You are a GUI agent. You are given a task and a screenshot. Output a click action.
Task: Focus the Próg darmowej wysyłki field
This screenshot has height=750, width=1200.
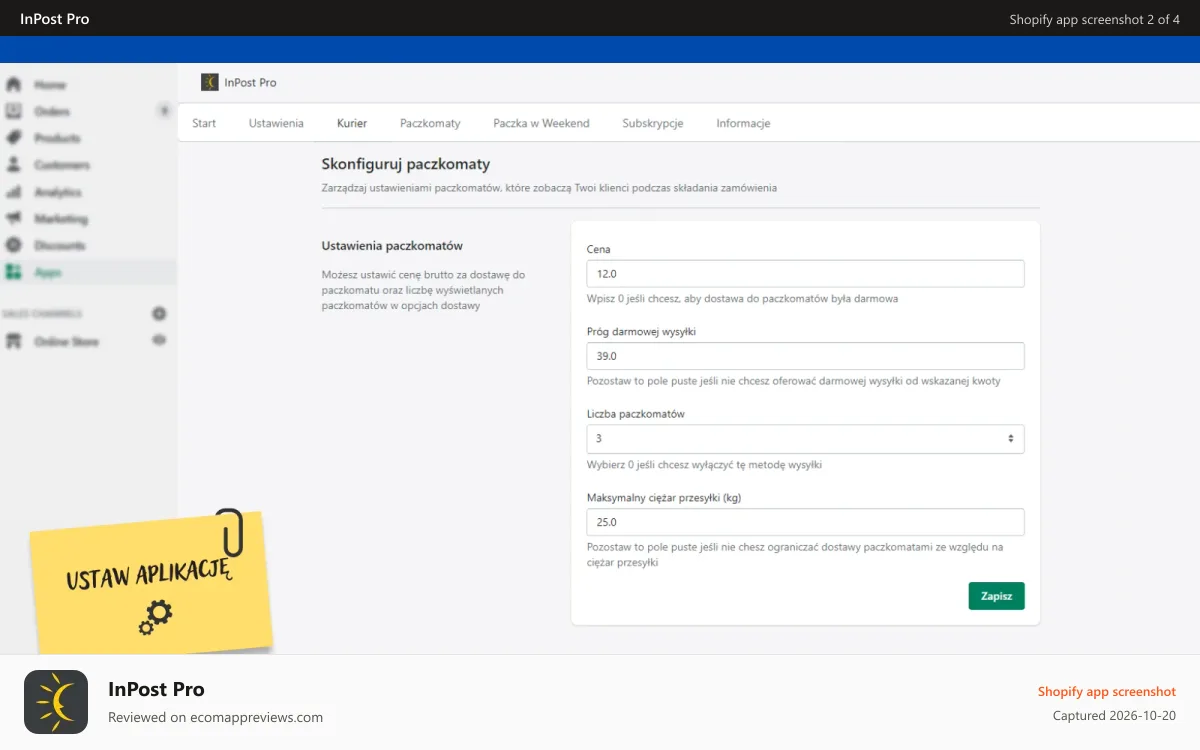[x=805, y=356]
